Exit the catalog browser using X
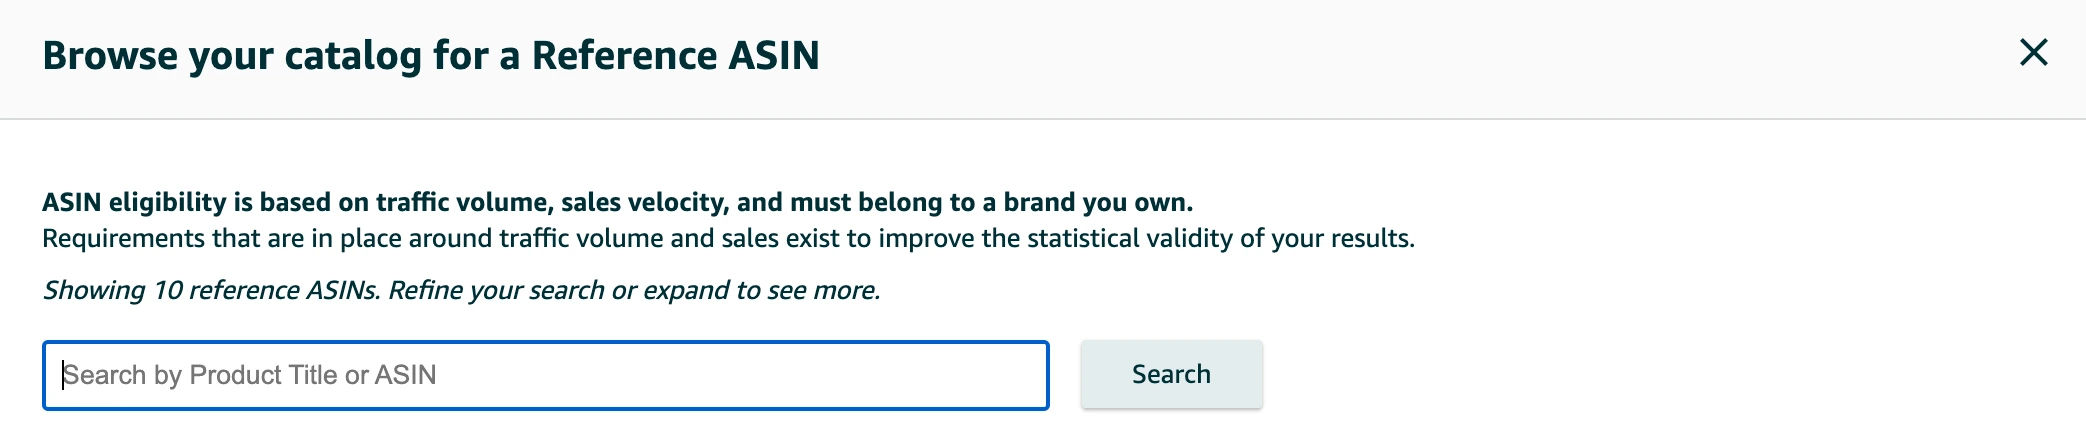 point(2033,52)
